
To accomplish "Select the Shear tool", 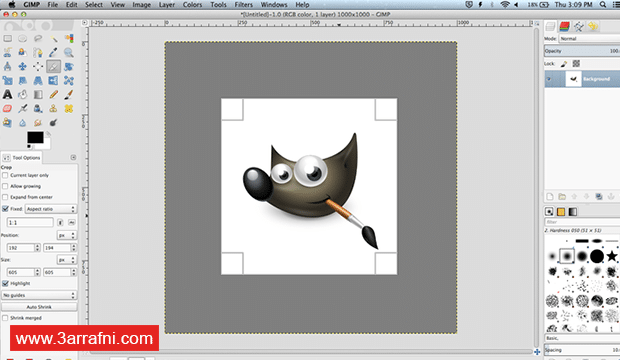I will coord(23,81).
